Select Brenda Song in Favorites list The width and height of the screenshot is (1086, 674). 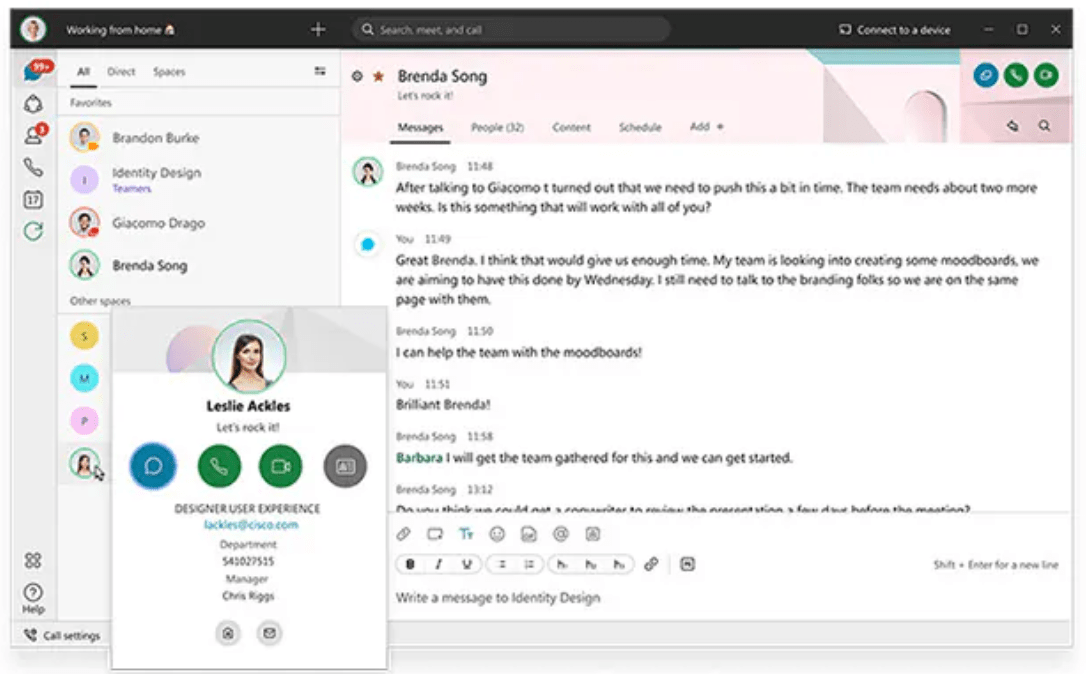click(199, 265)
